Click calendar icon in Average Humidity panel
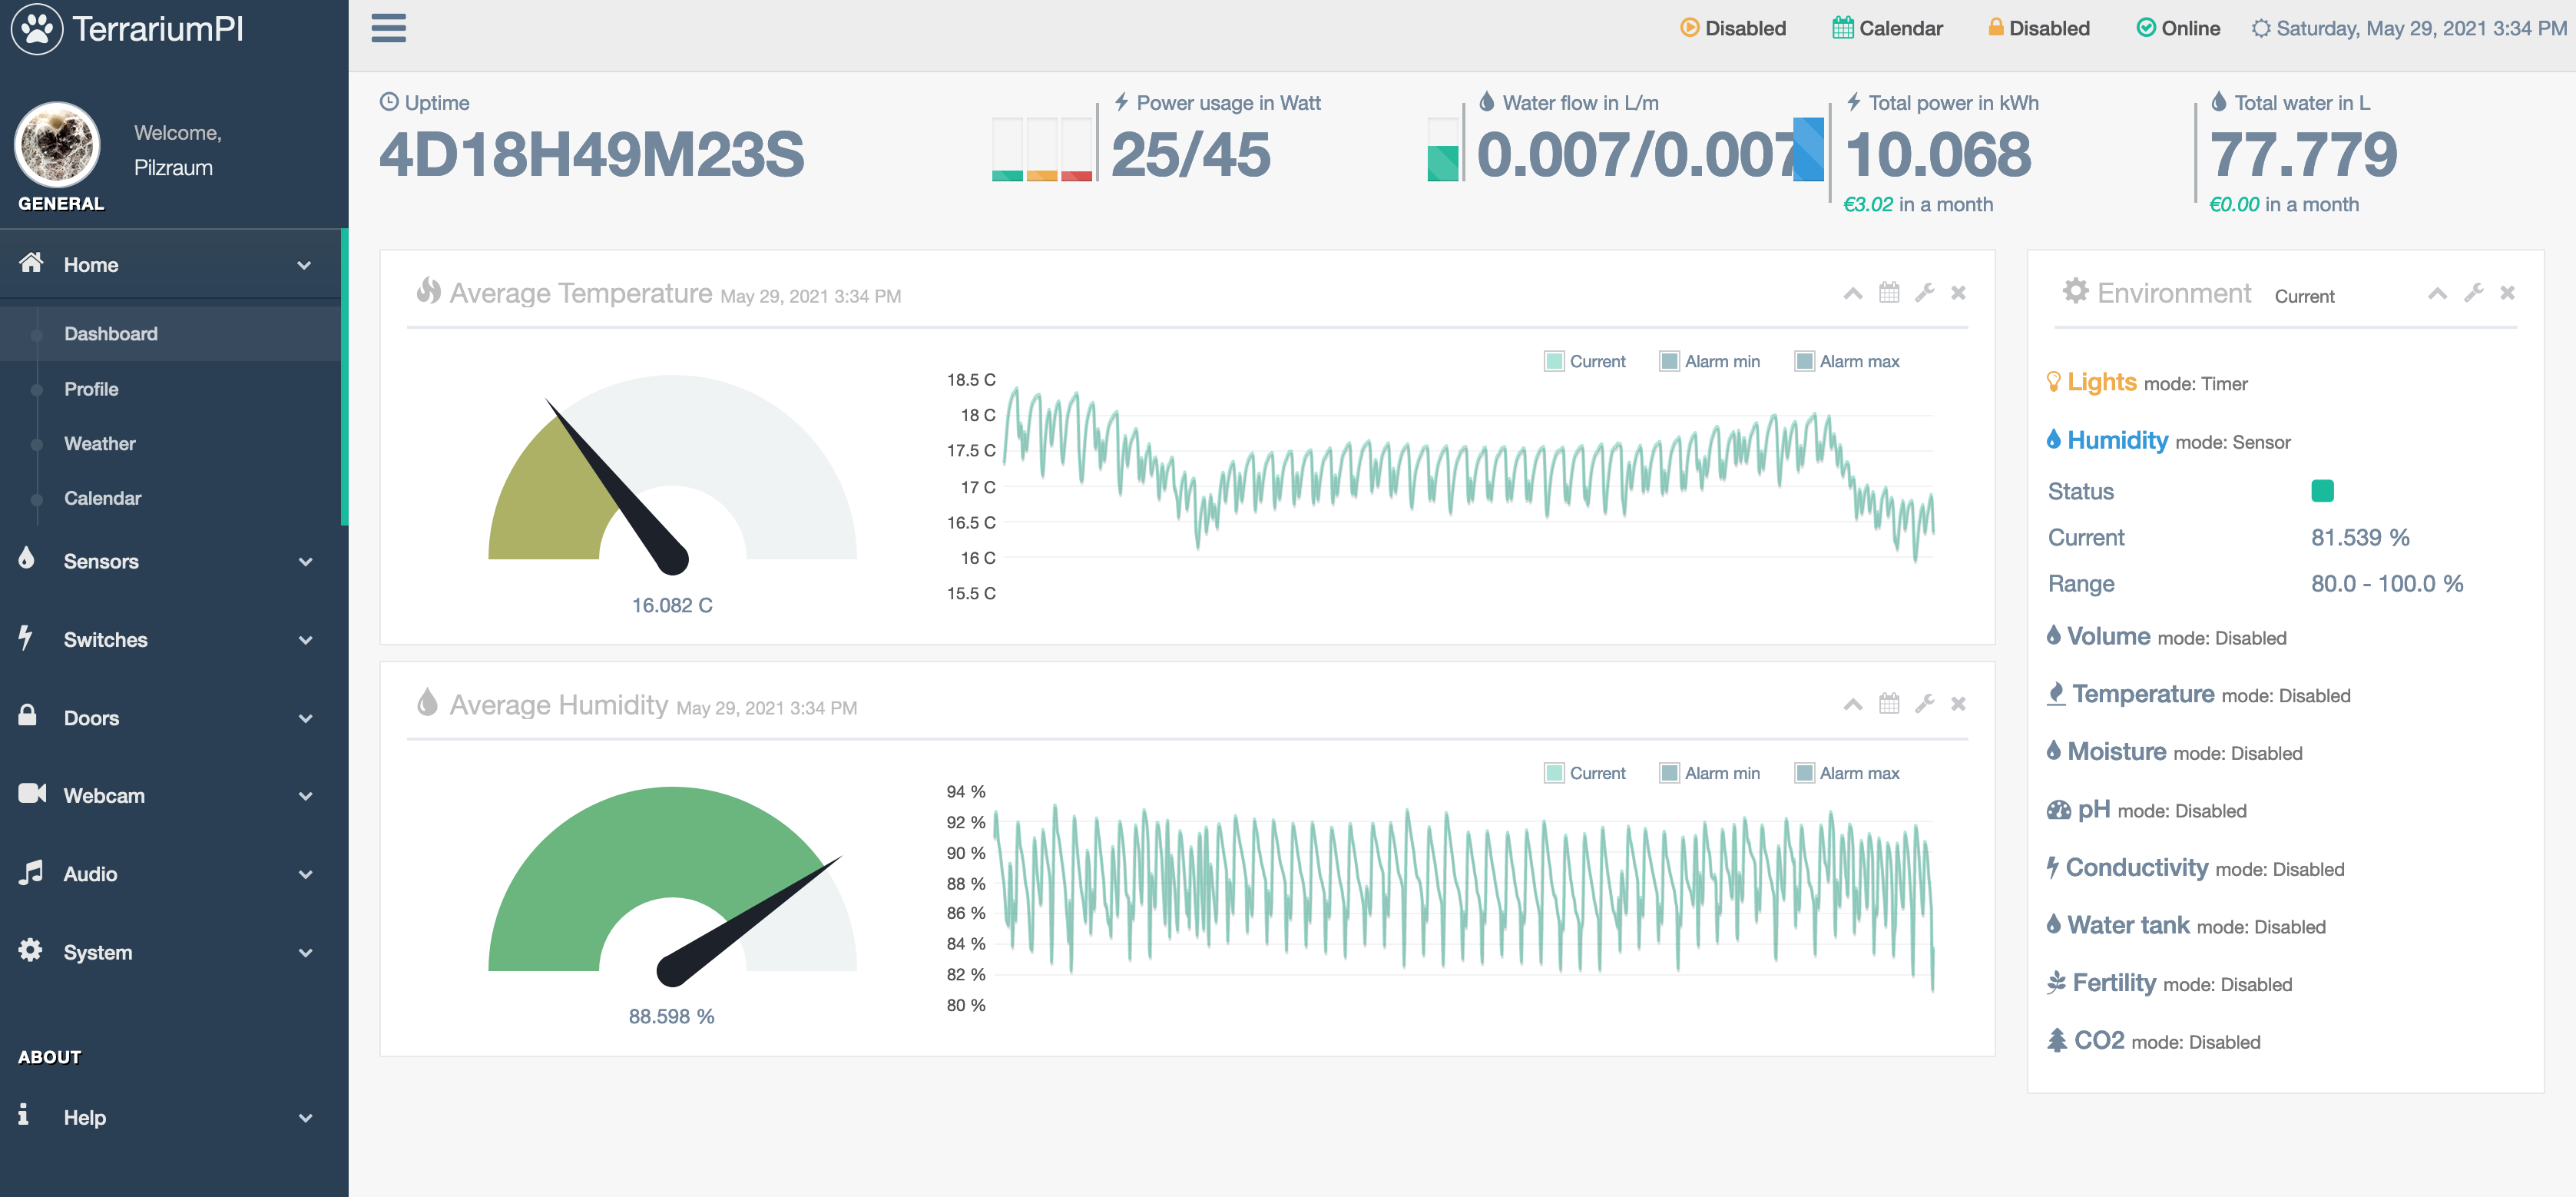 (1888, 704)
